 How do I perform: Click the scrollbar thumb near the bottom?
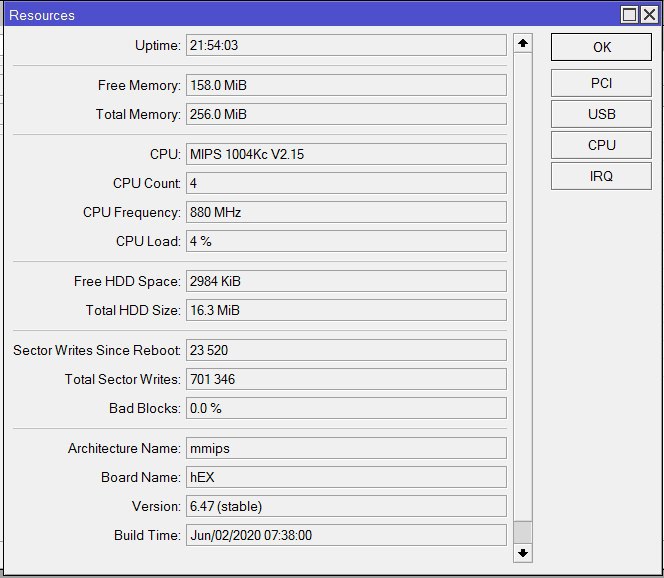click(x=523, y=532)
